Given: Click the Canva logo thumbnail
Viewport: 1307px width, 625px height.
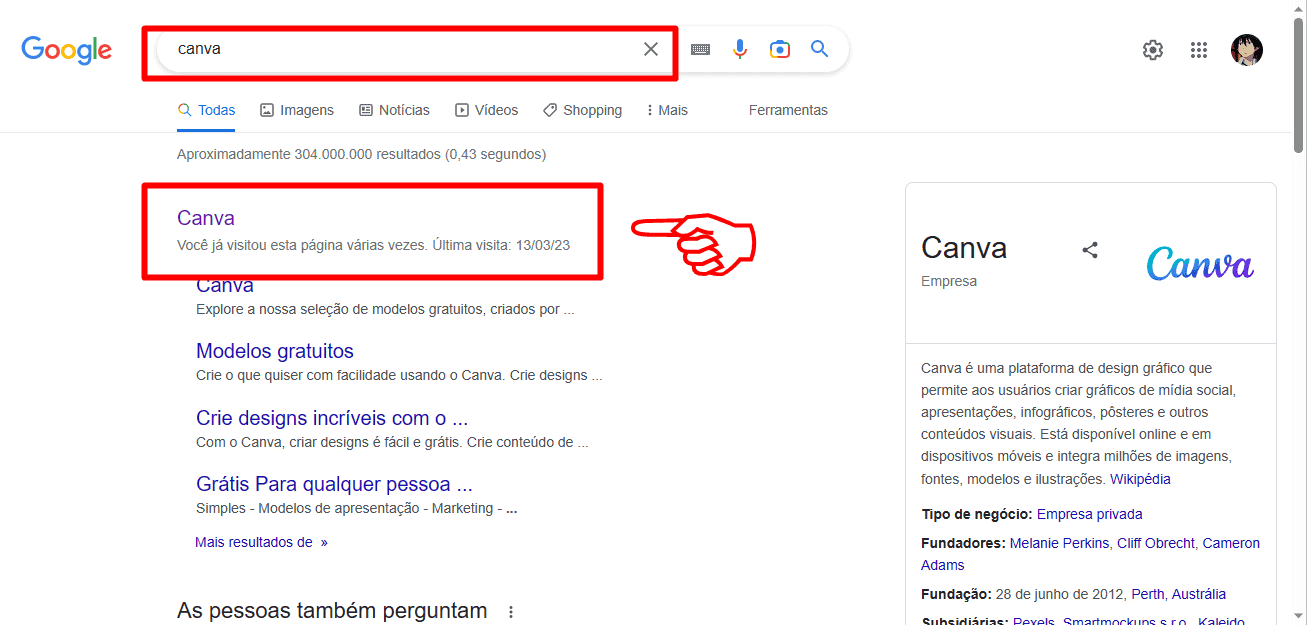Looking at the screenshot, I should [x=1200, y=264].
